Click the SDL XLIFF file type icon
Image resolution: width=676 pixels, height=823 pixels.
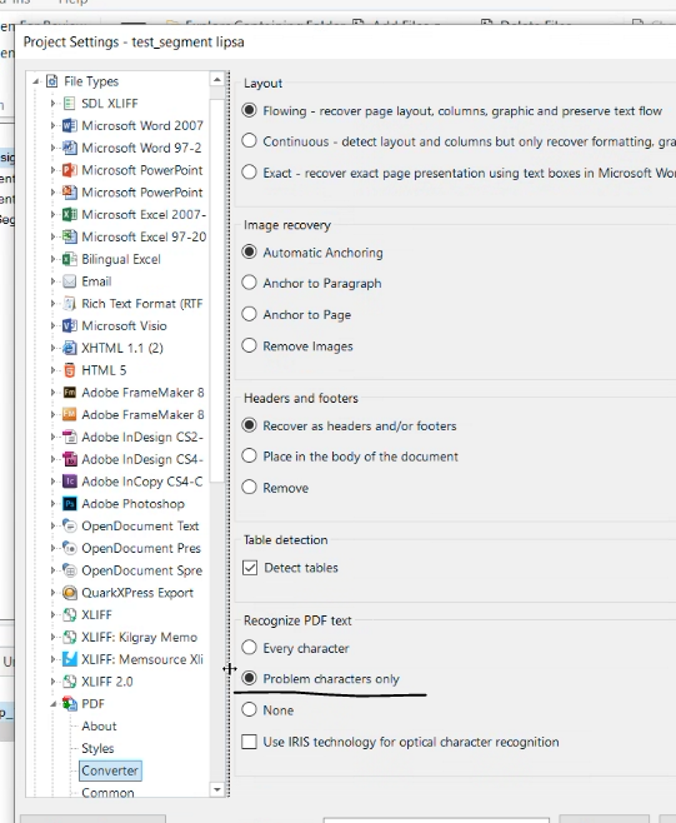(69, 103)
